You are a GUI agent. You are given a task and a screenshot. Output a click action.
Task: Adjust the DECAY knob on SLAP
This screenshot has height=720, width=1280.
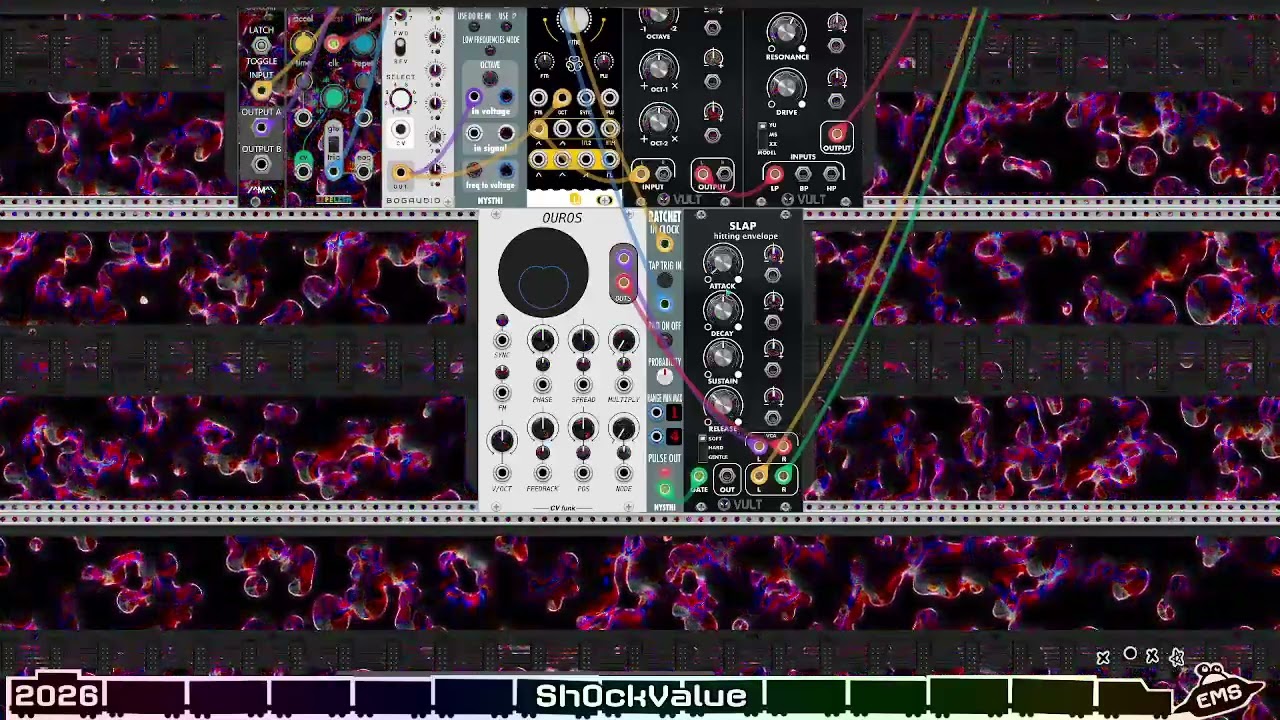pyautogui.click(x=722, y=309)
